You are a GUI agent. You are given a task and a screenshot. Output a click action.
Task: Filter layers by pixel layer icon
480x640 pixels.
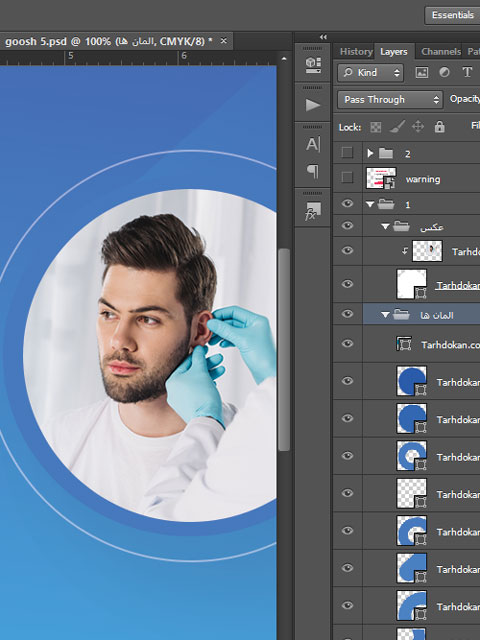coord(422,73)
